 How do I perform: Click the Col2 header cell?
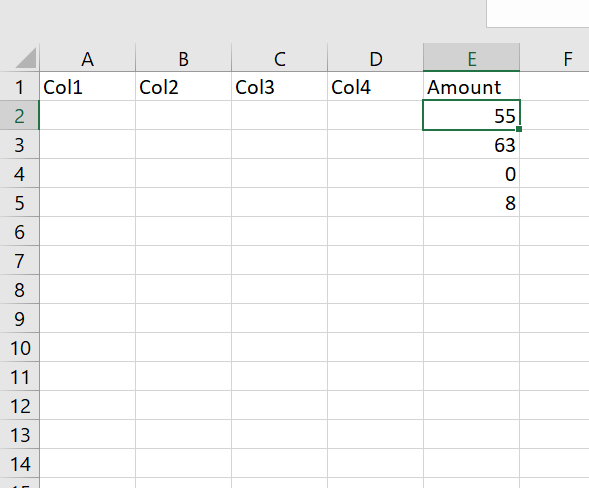pos(183,86)
